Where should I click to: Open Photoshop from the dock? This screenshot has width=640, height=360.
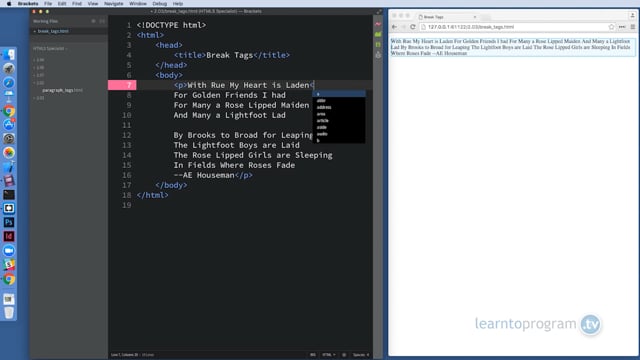[9, 222]
